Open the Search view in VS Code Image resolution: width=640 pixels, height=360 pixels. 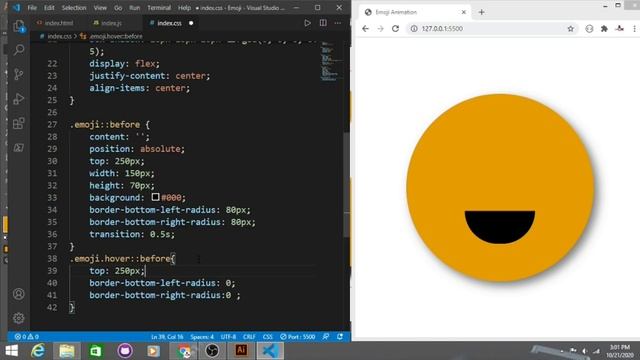pyautogui.click(x=19, y=50)
